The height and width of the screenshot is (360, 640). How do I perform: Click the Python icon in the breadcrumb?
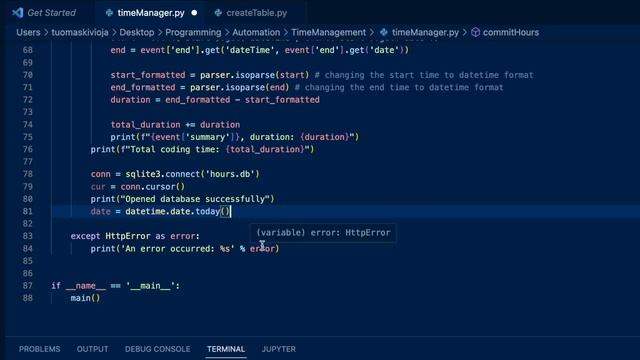point(384,32)
